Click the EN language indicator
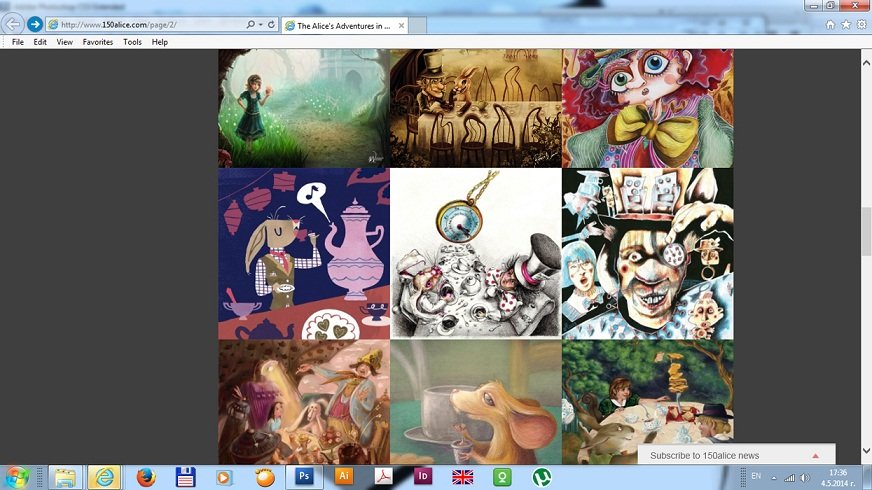The image size is (872, 490). point(756,476)
